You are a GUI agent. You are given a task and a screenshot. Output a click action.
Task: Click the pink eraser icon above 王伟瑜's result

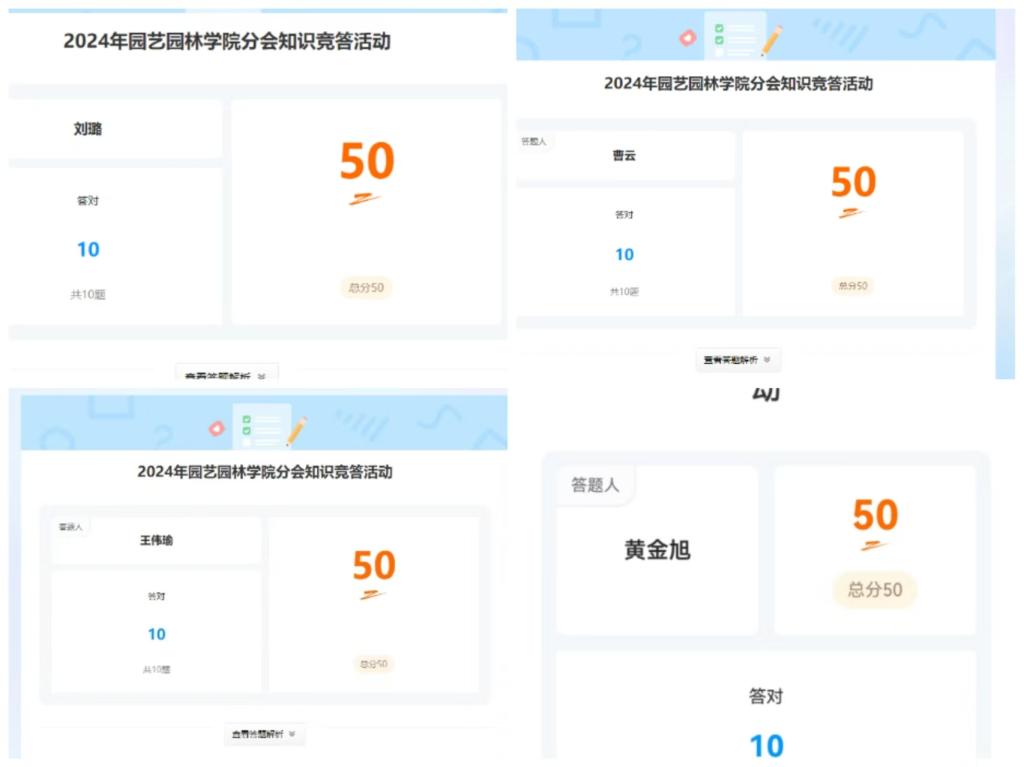[217, 429]
